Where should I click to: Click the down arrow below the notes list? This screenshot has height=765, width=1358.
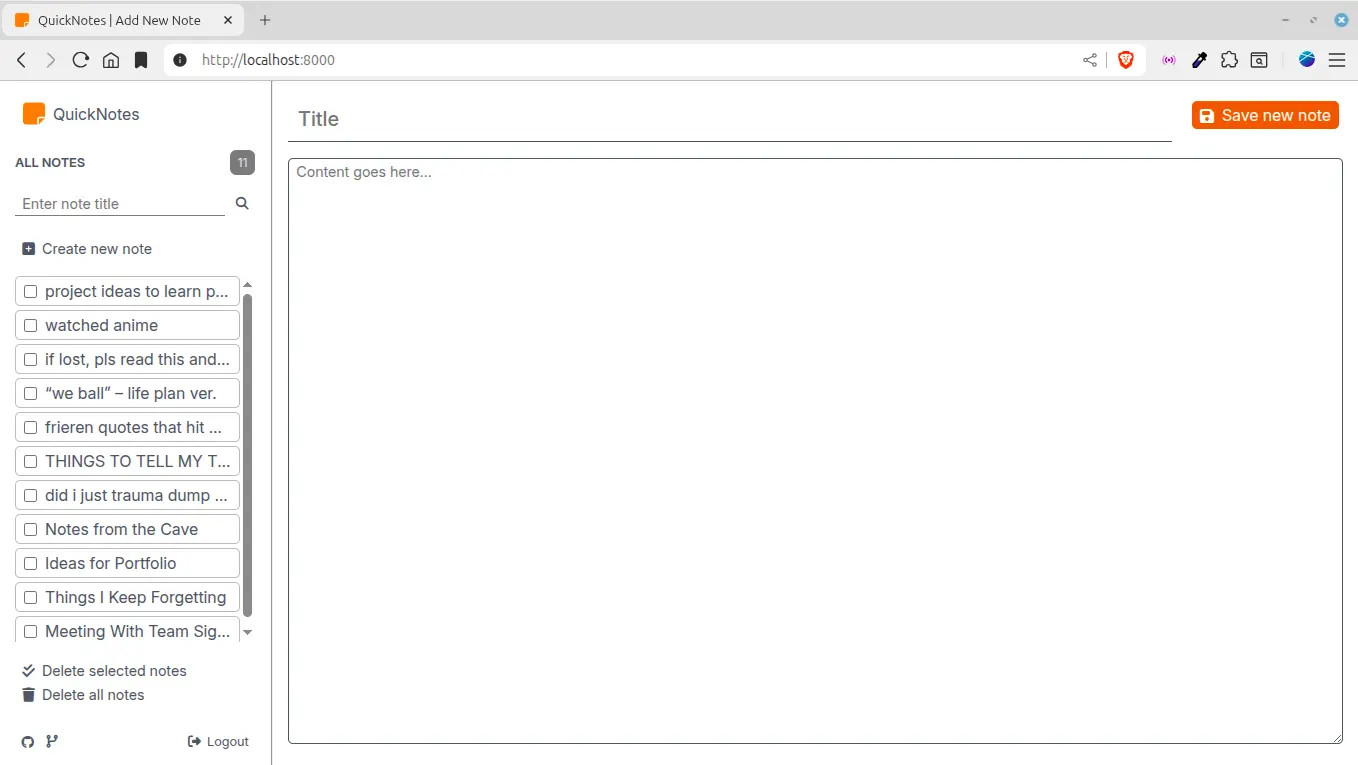(x=247, y=632)
